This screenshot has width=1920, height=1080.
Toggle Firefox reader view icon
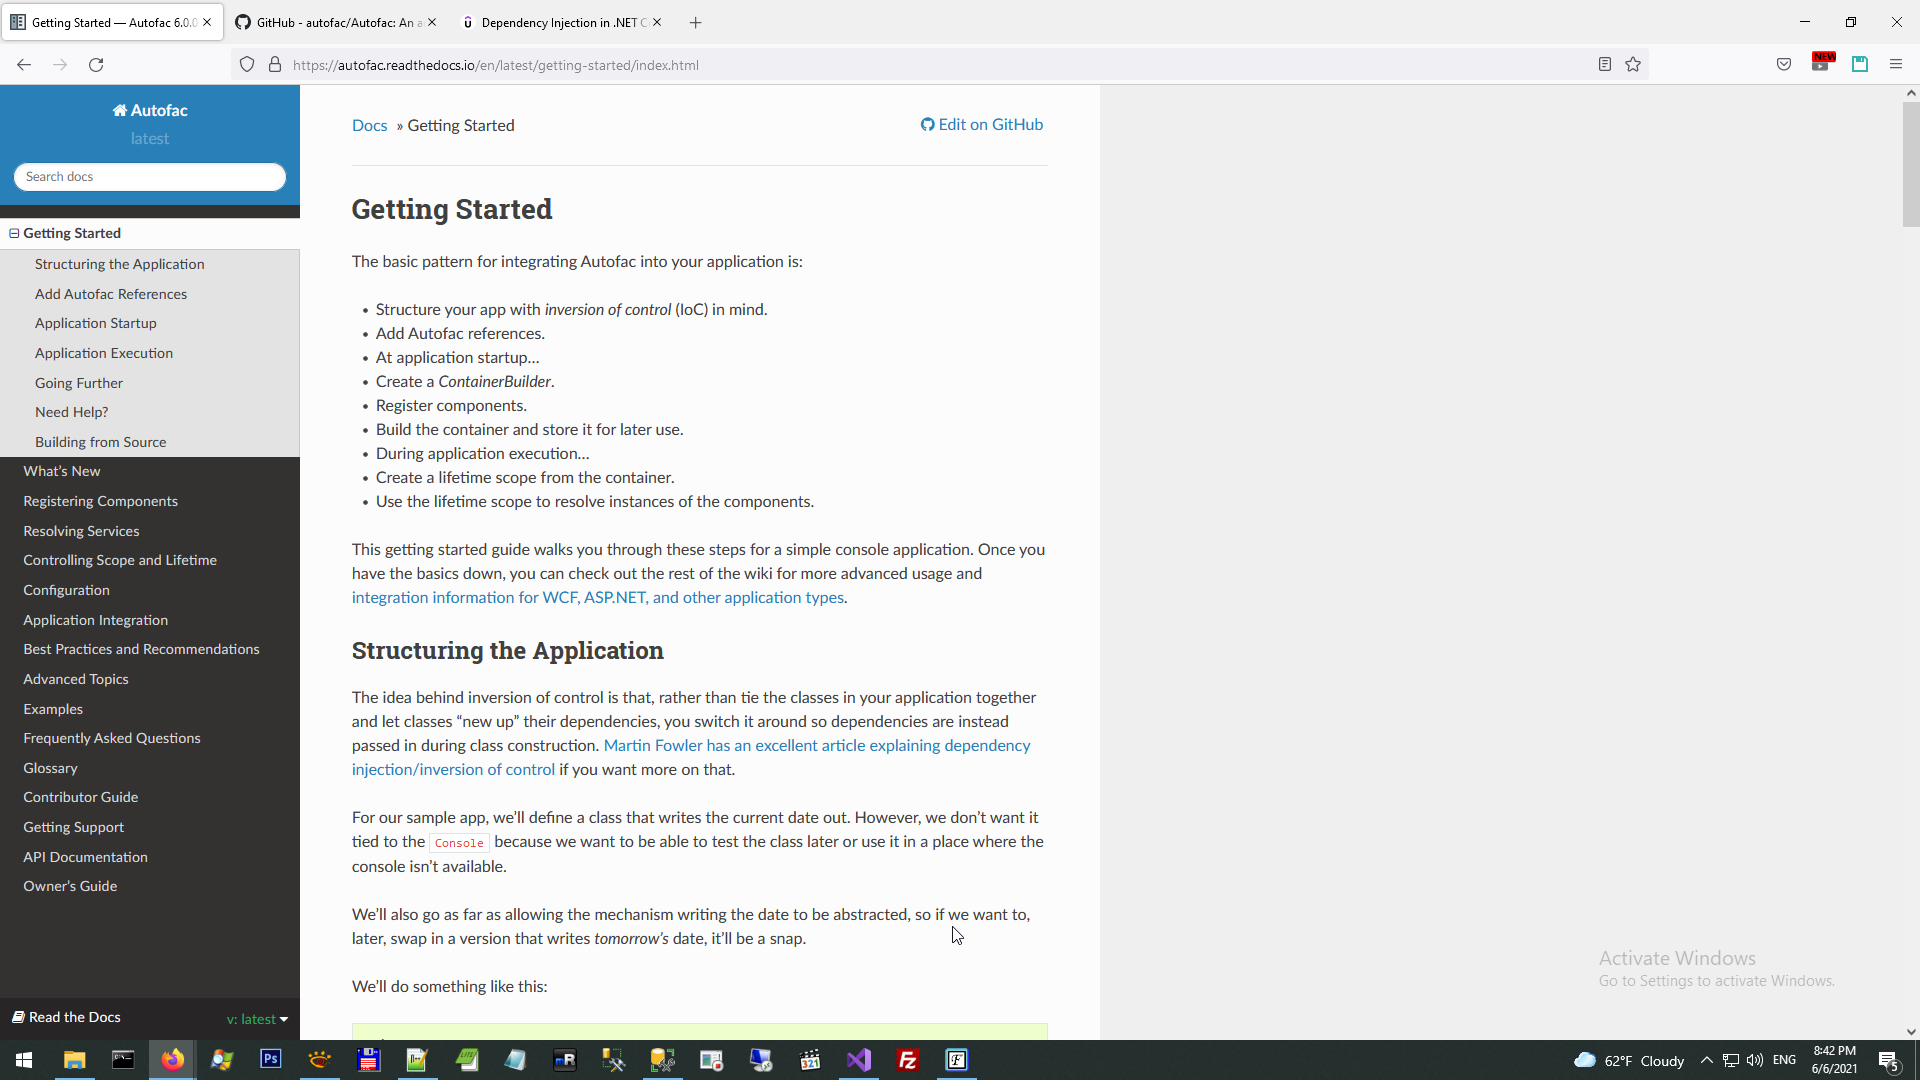pos(1605,65)
